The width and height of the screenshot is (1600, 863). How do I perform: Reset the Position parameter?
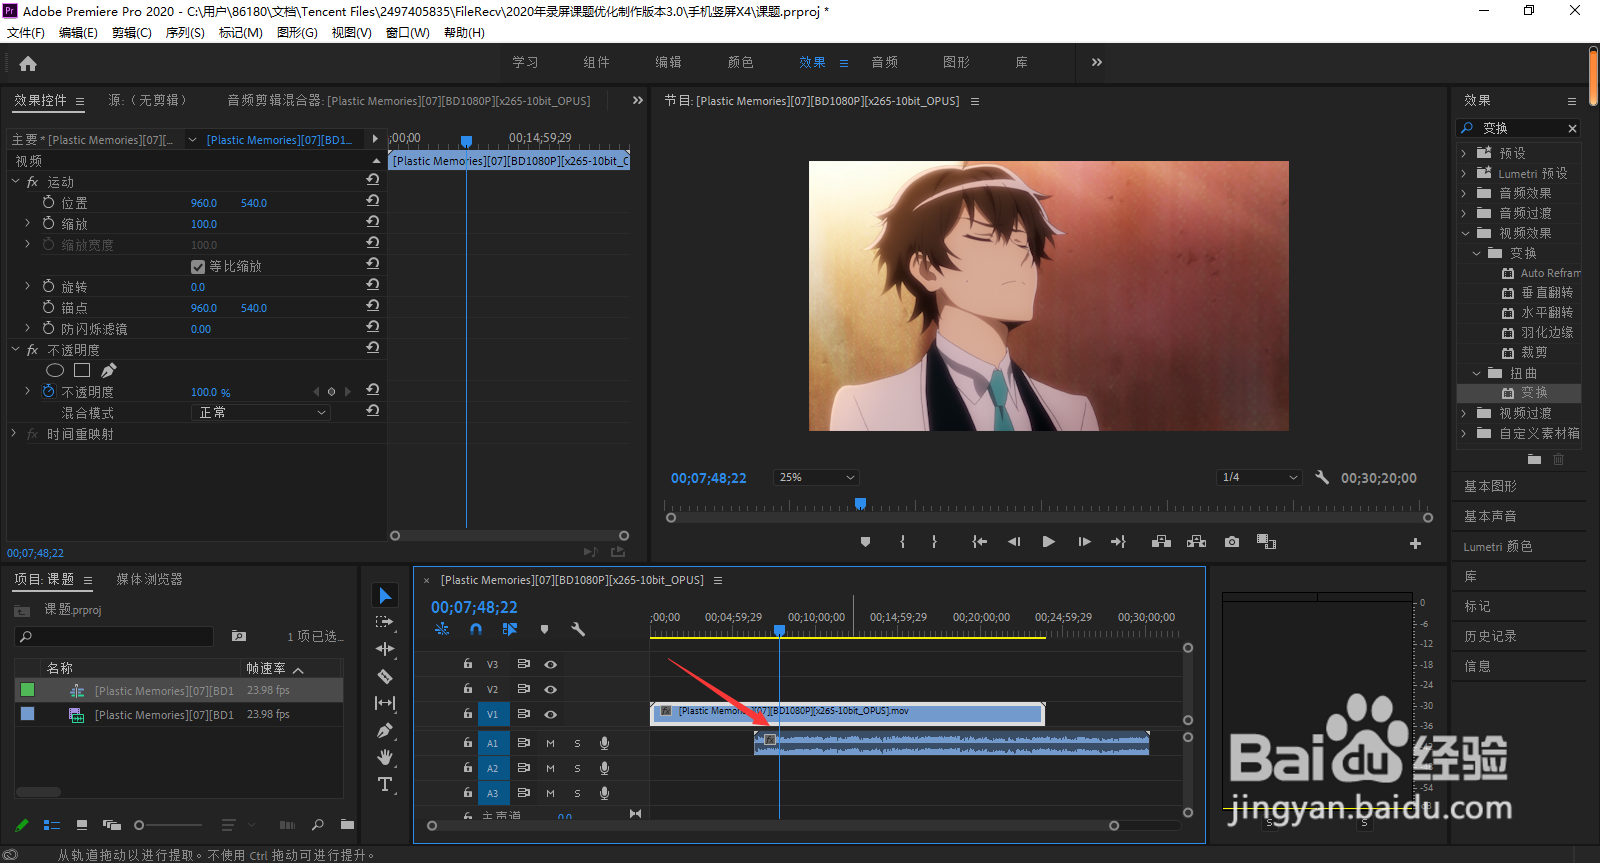pos(373,201)
